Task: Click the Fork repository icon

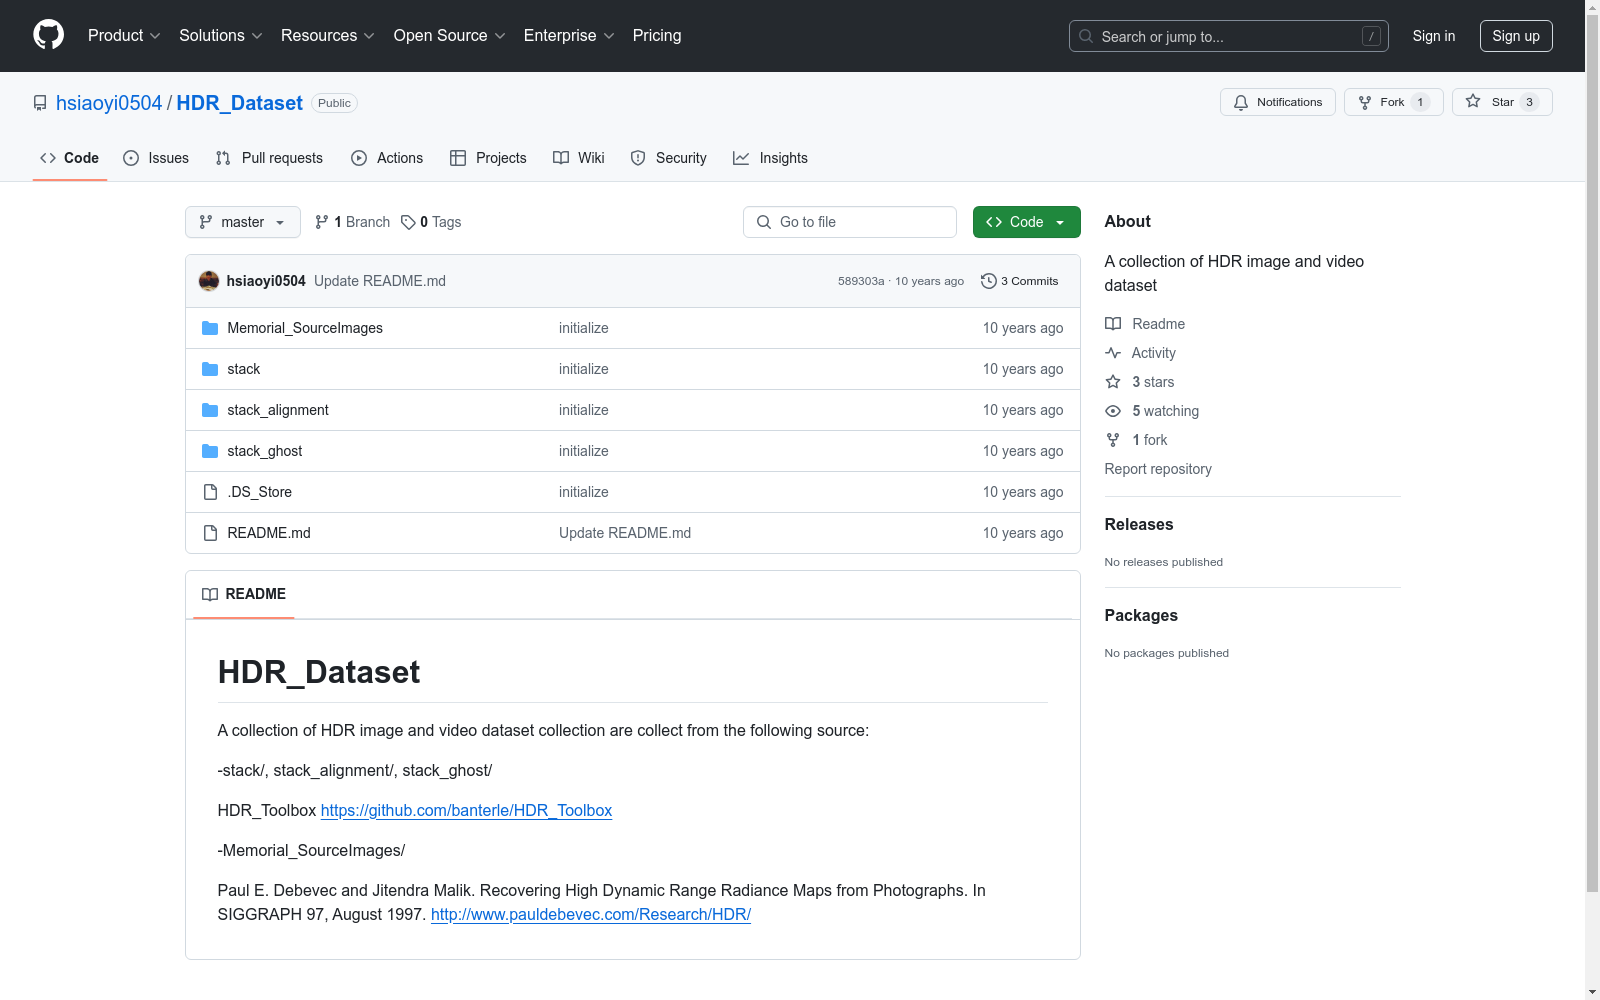Action: (1365, 102)
